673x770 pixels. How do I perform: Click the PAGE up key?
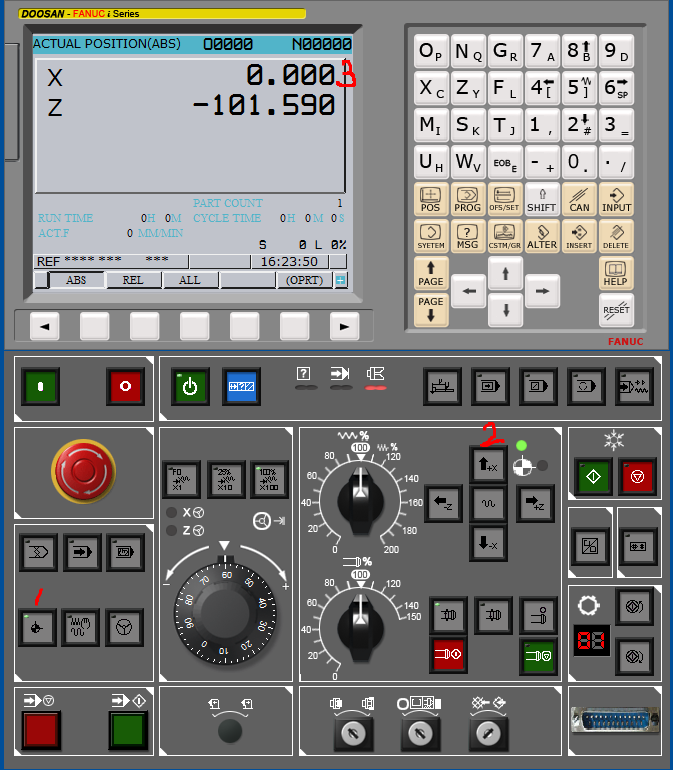pyautogui.click(x=431, y=274)
